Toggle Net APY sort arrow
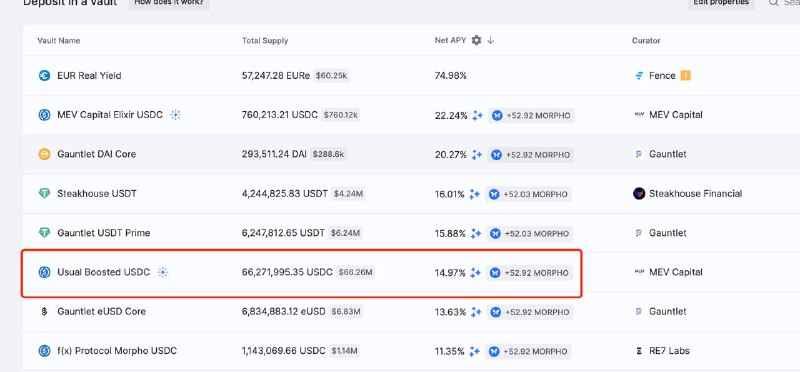This screenshot has width=800, height=372. (x=490, y=40)
